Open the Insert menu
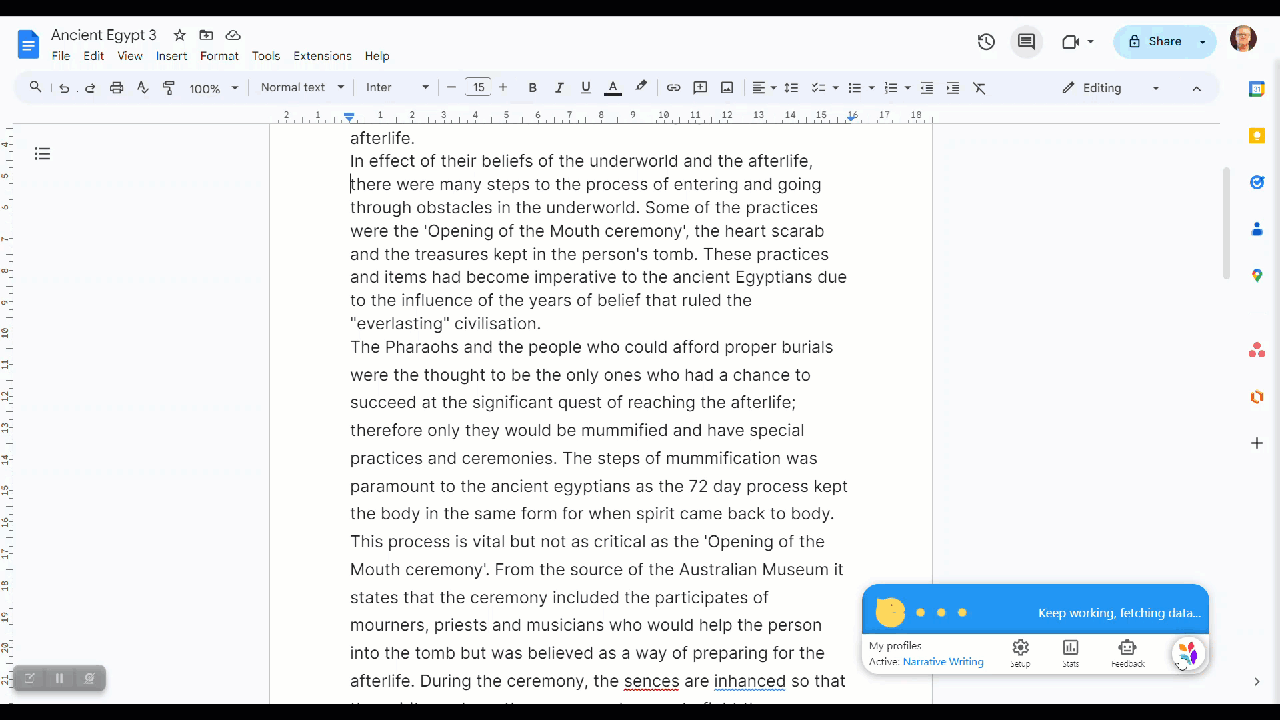The width and height of the screenshot is (1280, 720). coord(171,56)
